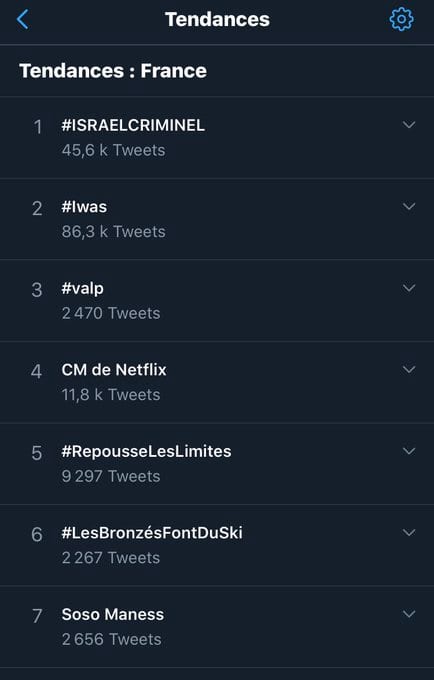Open #RepousseLesLimites hashtag

point(146,451)
